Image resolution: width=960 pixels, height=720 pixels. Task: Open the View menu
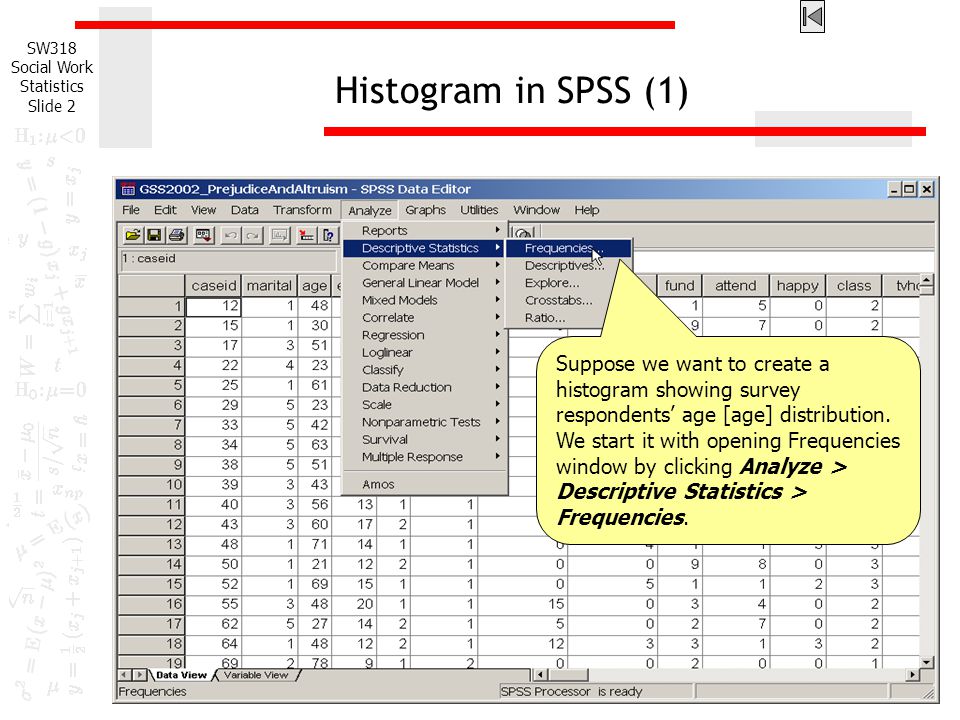tap(203, 210)
